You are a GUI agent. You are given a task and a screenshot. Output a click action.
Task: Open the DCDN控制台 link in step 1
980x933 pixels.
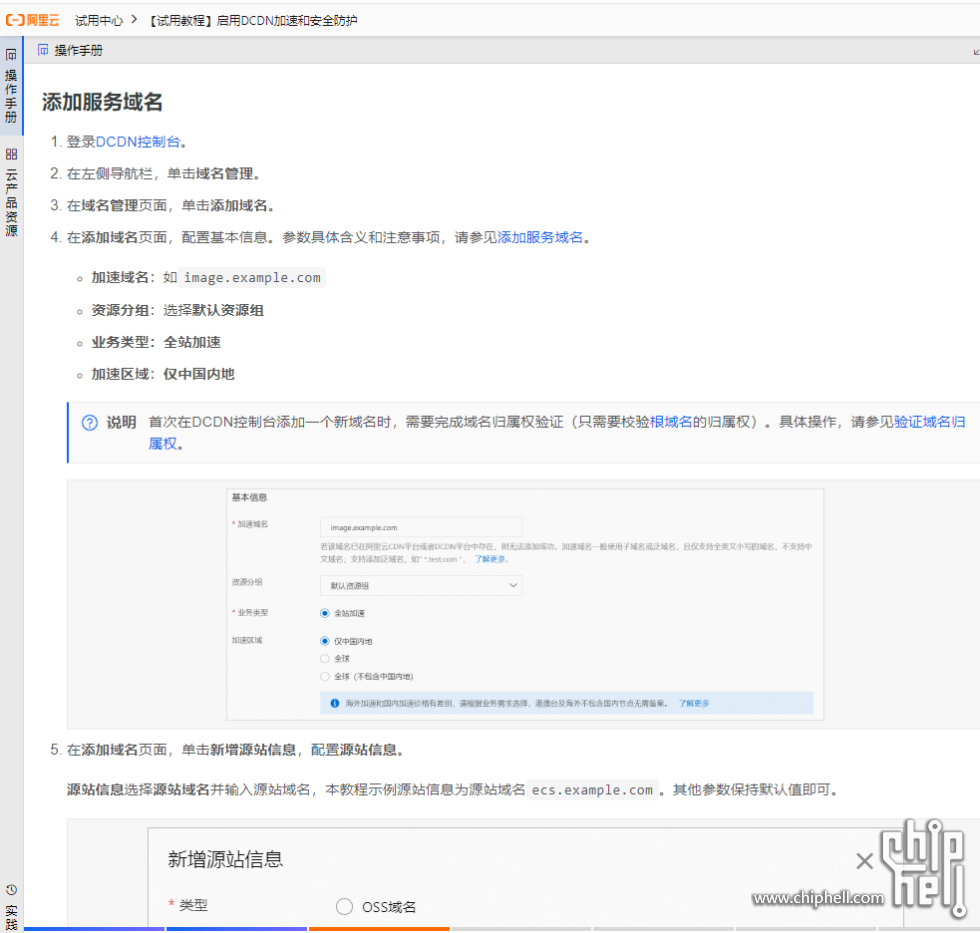[x=138, y=142]
